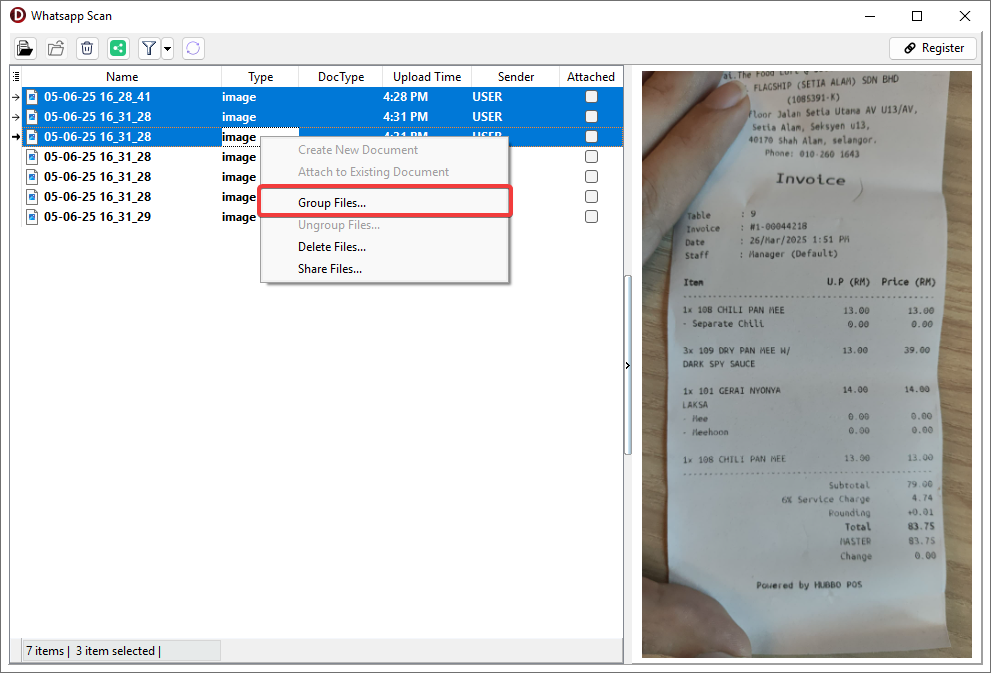991x673 pixels.
Task: Sort by Sender column header
Action: [516, 76]
